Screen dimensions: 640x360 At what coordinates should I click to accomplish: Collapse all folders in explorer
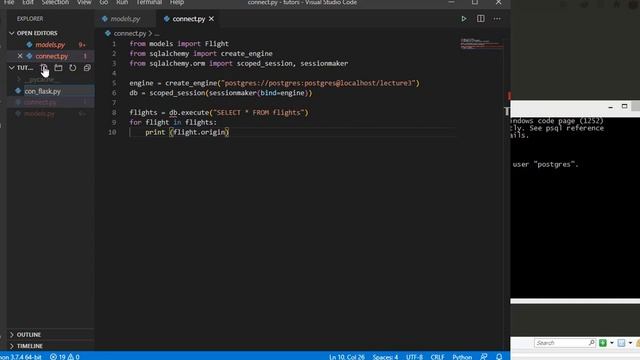coord(87,68)
